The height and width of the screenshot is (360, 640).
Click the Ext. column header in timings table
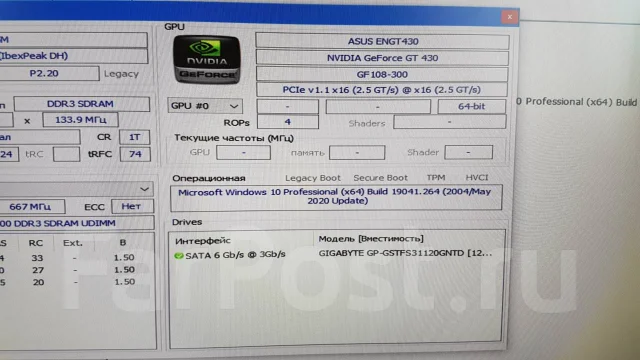point(73,243)
